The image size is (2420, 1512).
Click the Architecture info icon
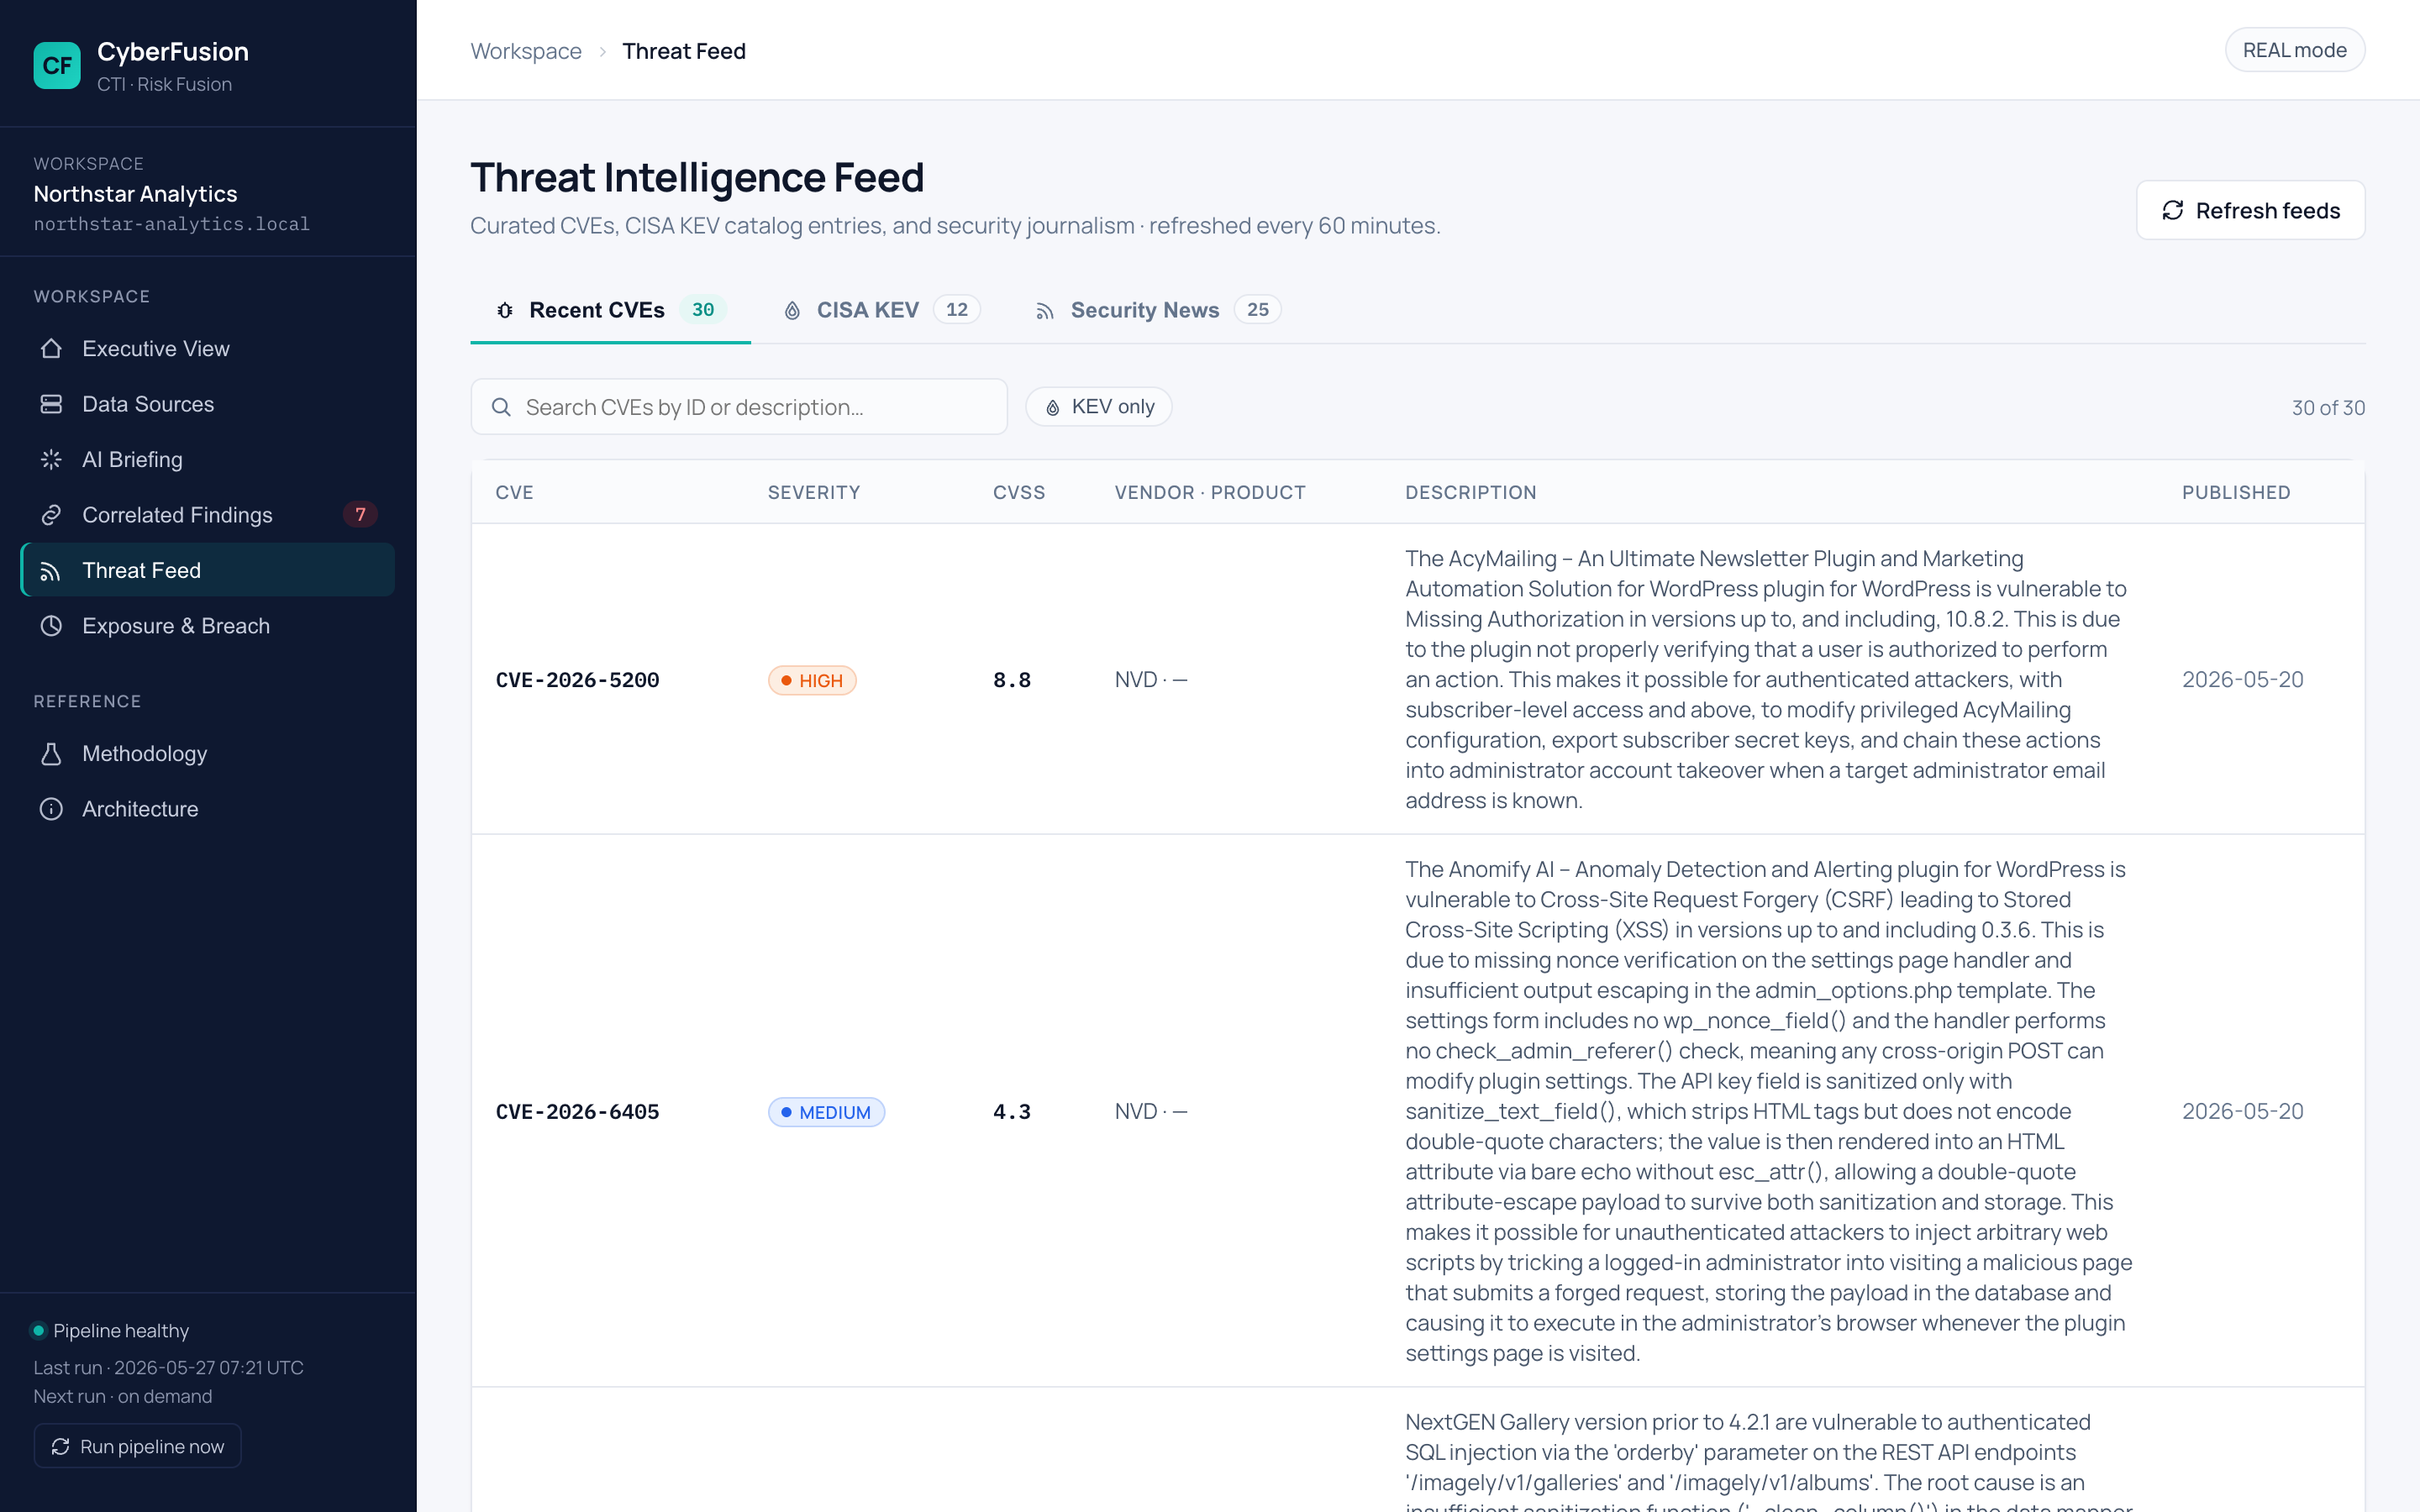pyautogui.click(x=51, y=809)
